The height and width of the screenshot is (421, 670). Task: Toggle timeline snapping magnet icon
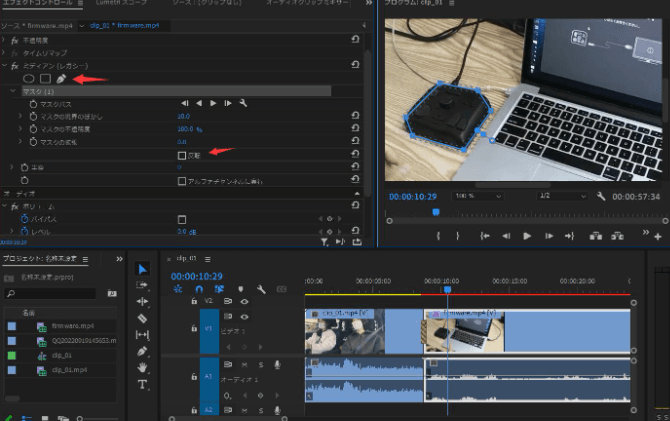197,289
